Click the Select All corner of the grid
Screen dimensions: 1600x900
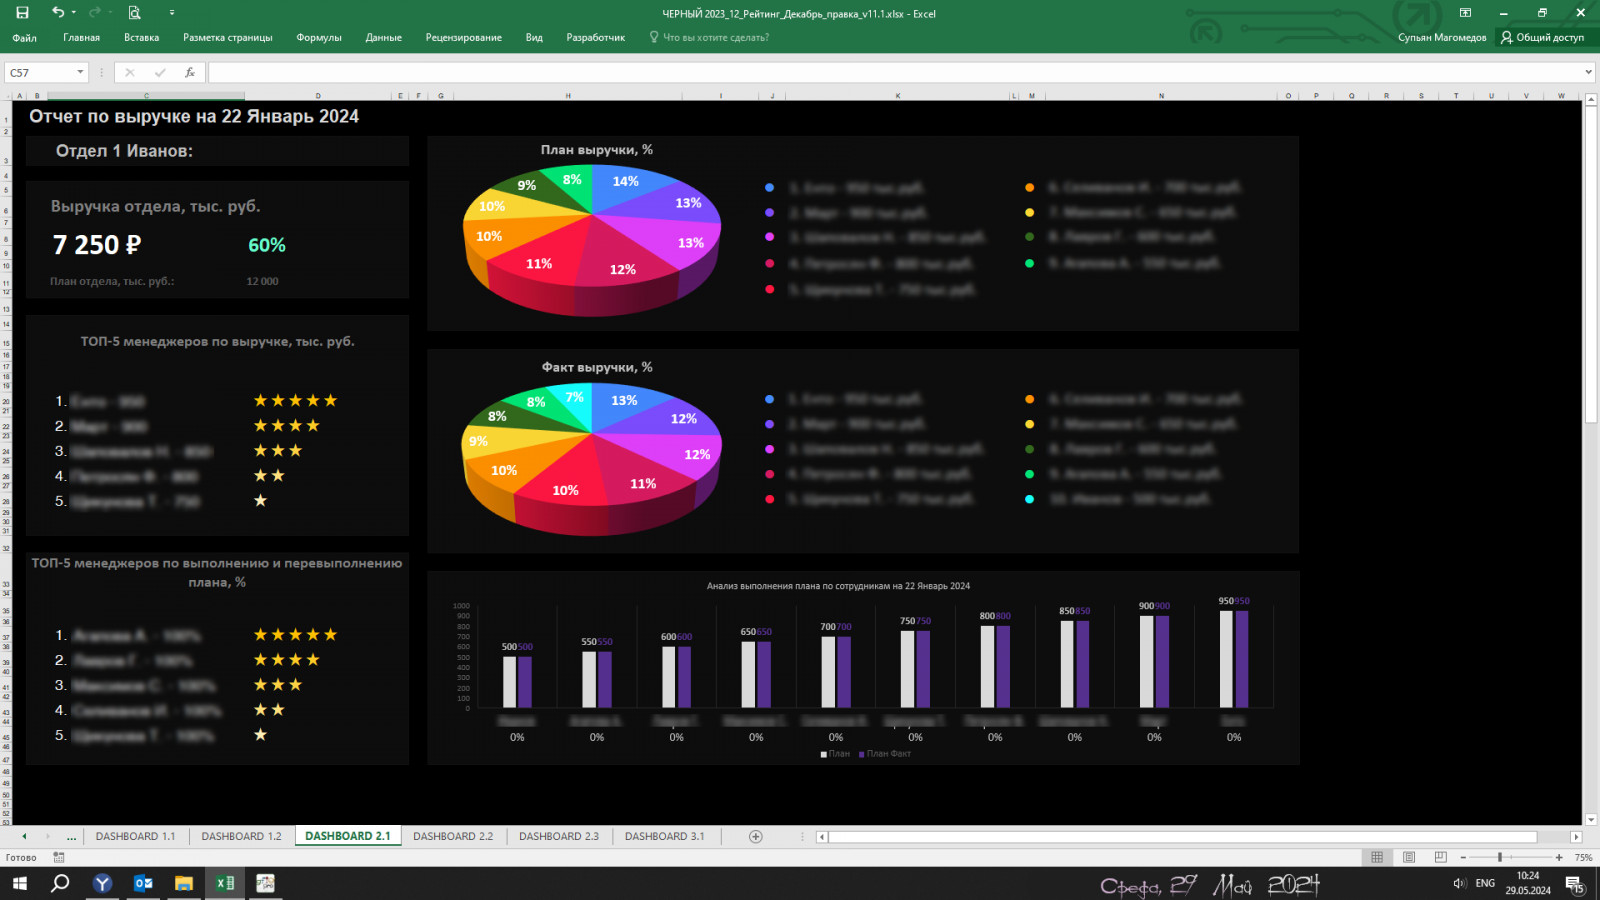(5, 96)
